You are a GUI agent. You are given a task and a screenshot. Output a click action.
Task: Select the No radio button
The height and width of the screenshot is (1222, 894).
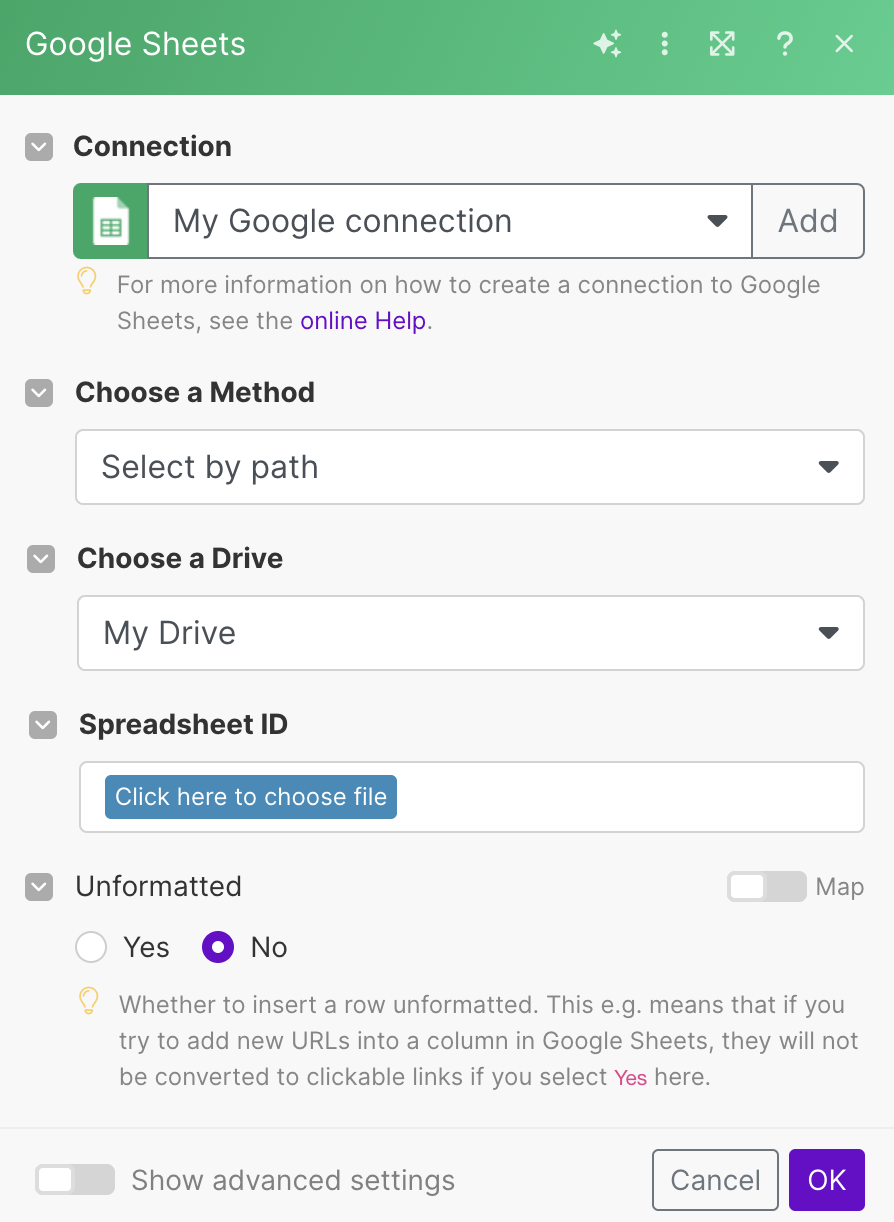(218, 947)
